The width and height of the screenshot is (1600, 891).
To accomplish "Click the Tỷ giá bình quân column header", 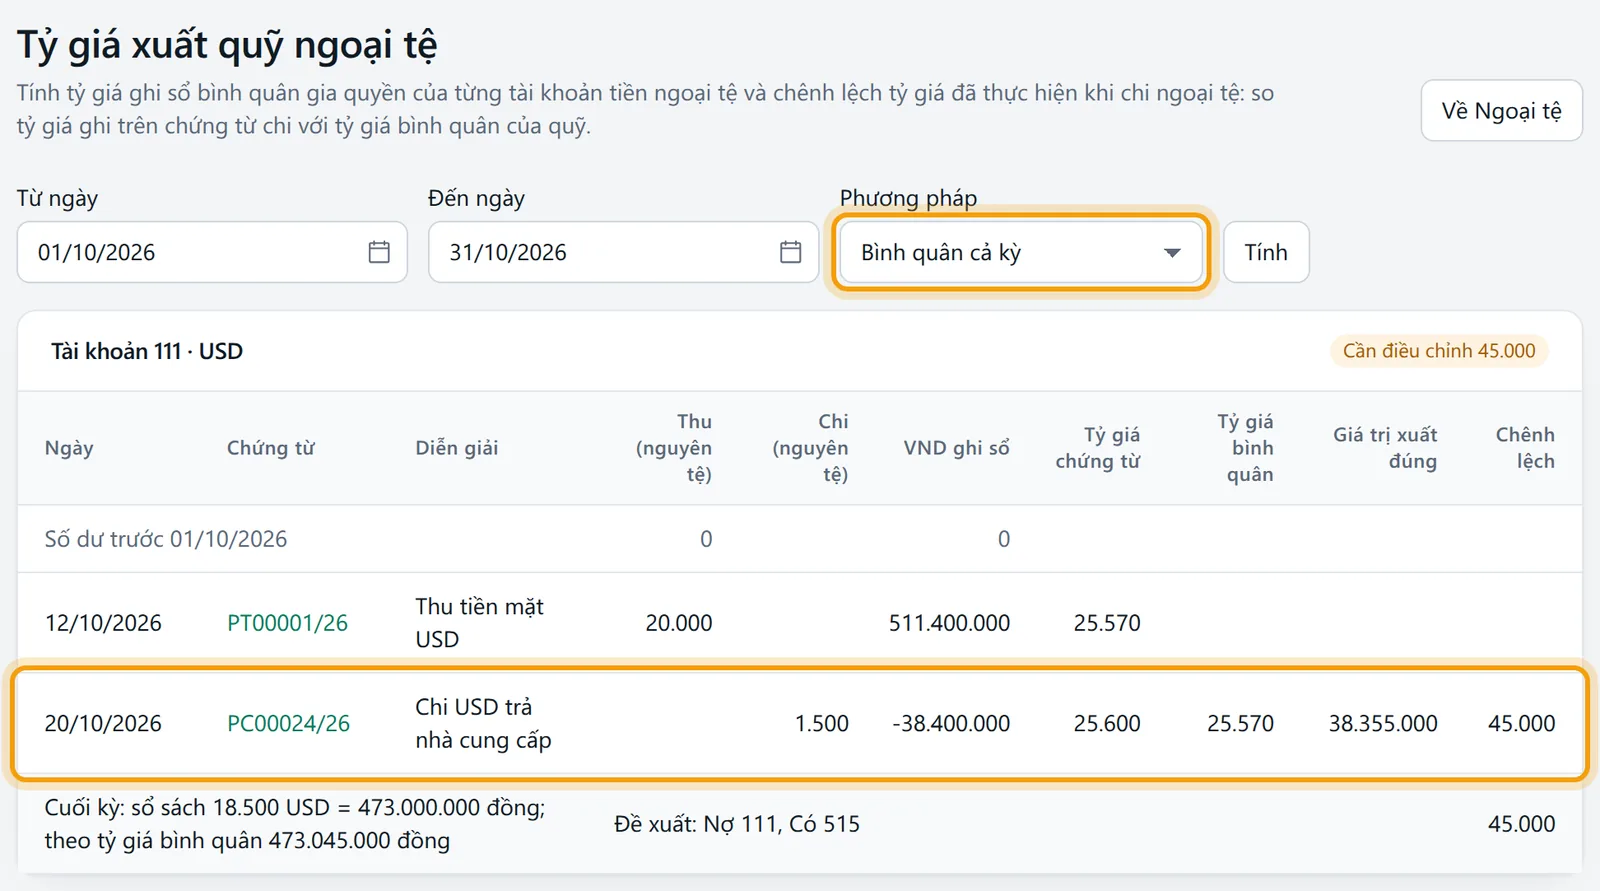I will (1246, 448).
